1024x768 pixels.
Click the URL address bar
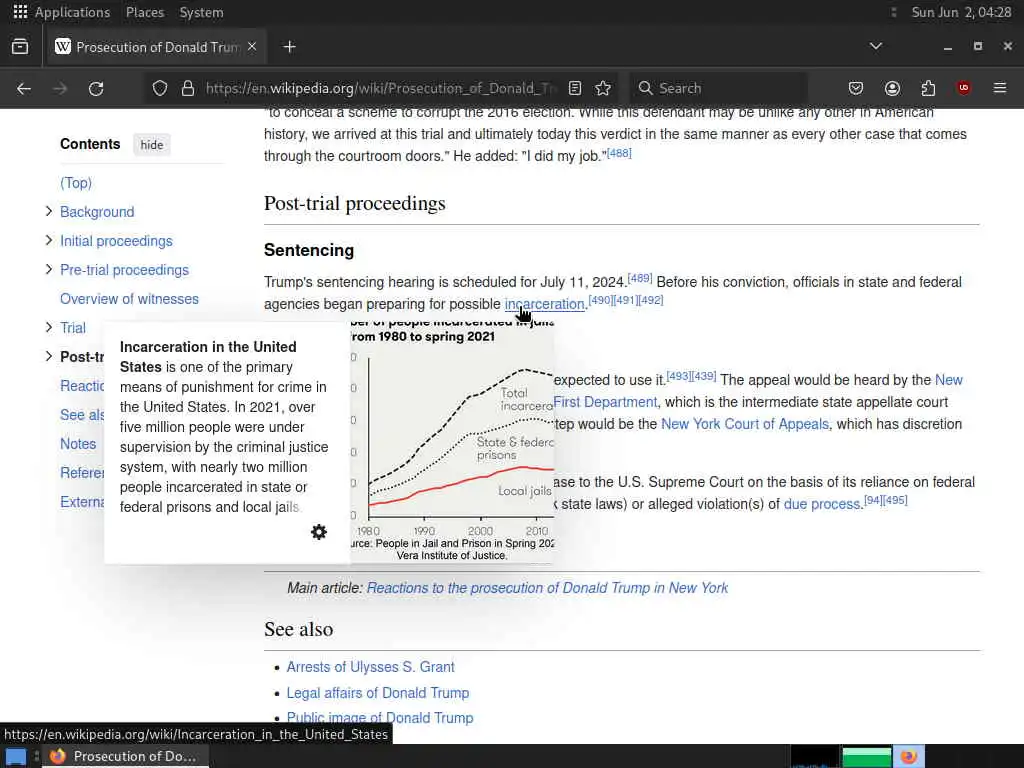[379, 88]
